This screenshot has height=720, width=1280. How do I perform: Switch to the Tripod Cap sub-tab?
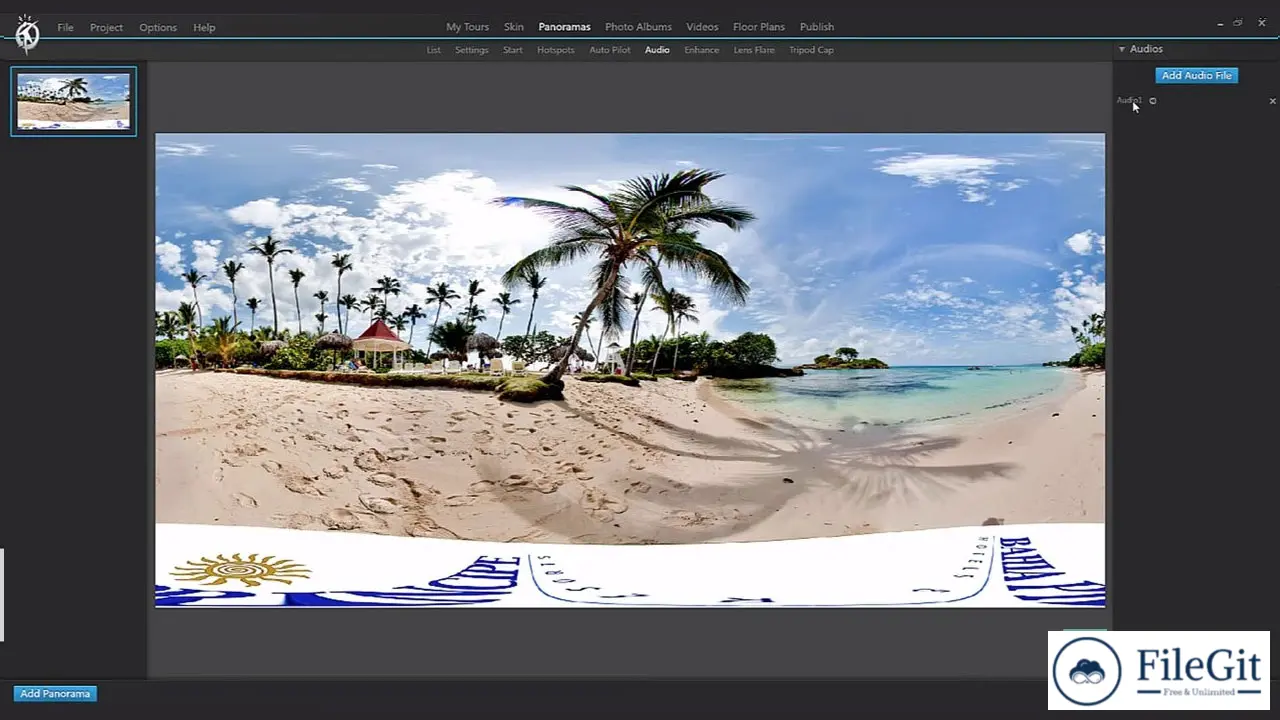[x=811, y=50]
